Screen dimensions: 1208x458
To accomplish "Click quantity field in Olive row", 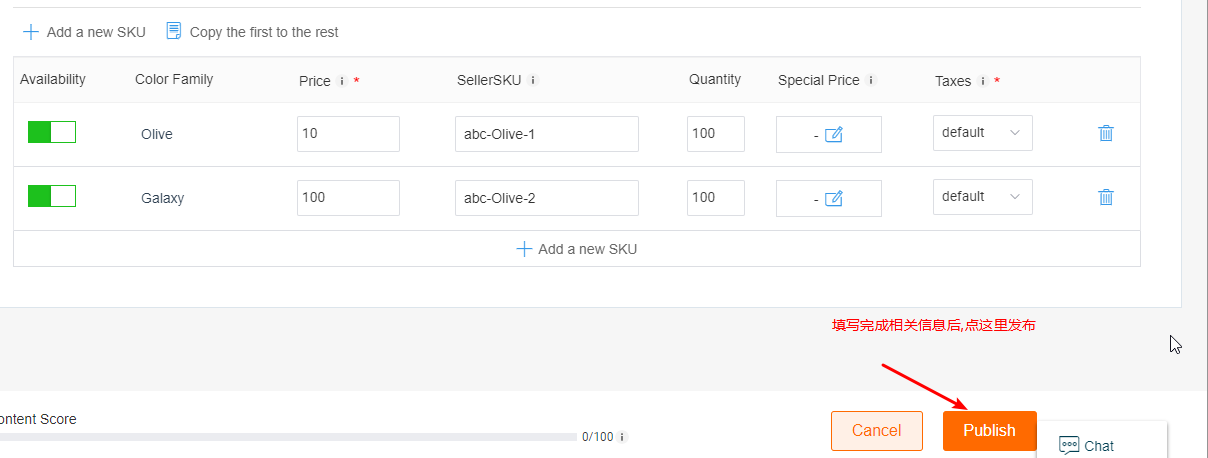I will [x=716, y=134].
